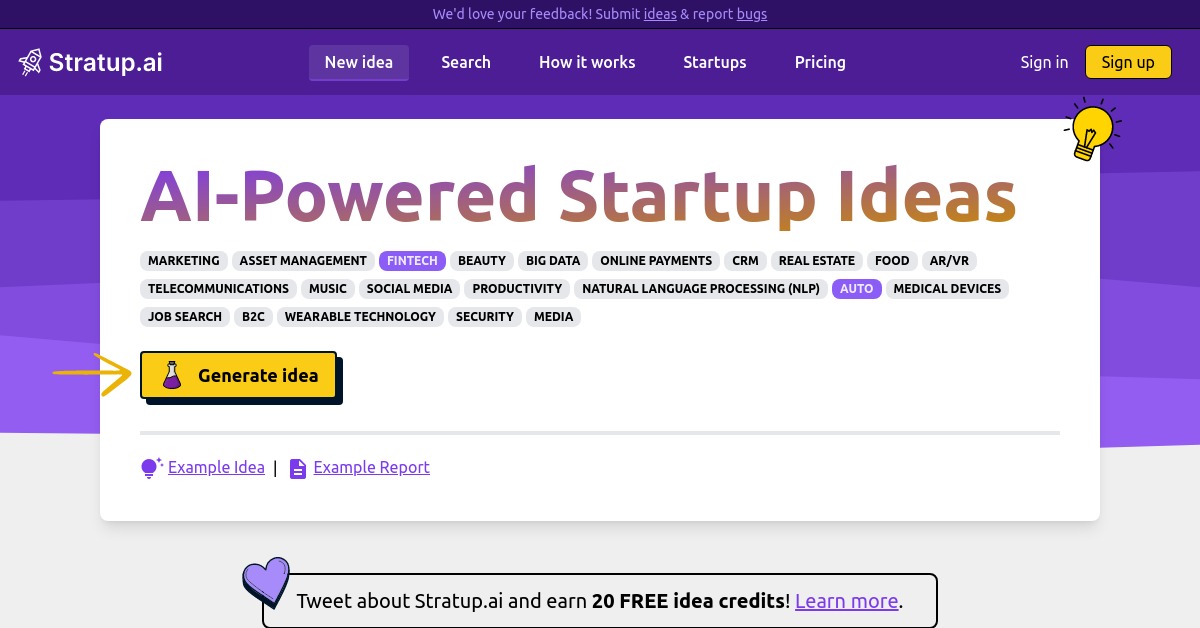Click the bugs report link in the feedback banner
The height and width of the screenshot is (628, 1200).
[752, 14]
